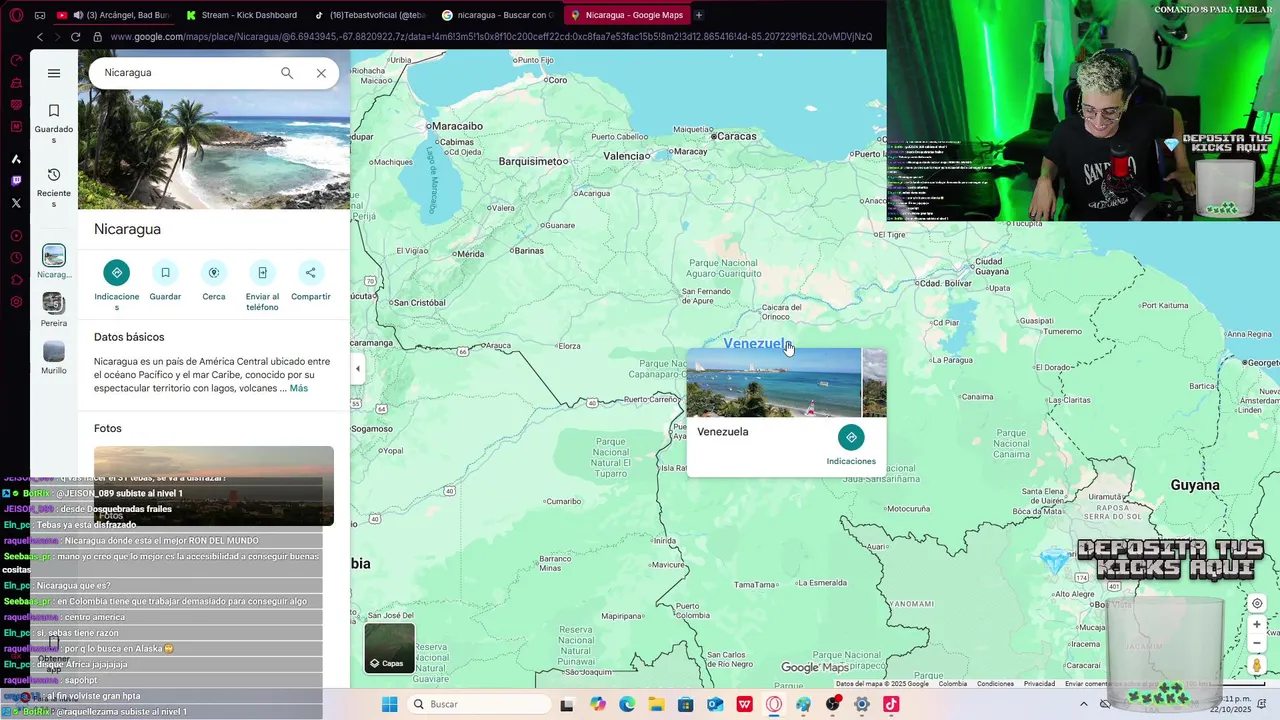1280x720 pixels.
Task: Open TikTok app from taskbar
Action: pyautogui.click(x=891, y=704)
